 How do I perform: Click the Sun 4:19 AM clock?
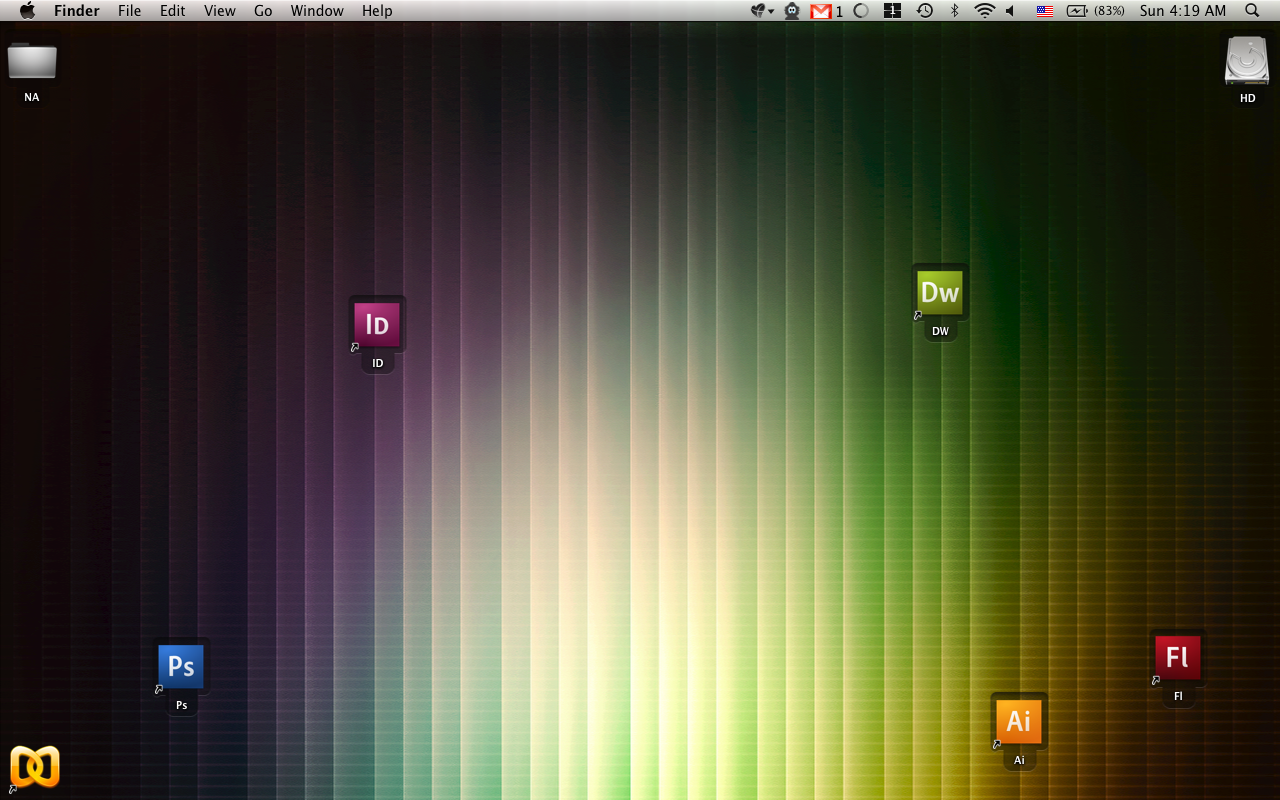tap(1183, 10)
